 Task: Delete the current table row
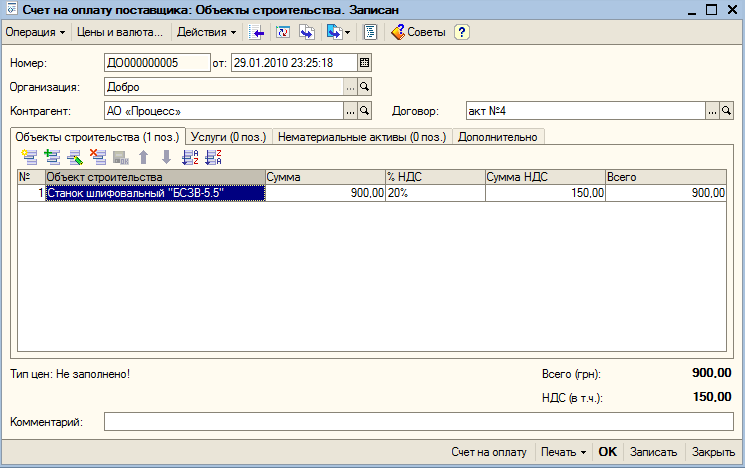point(98,157)
